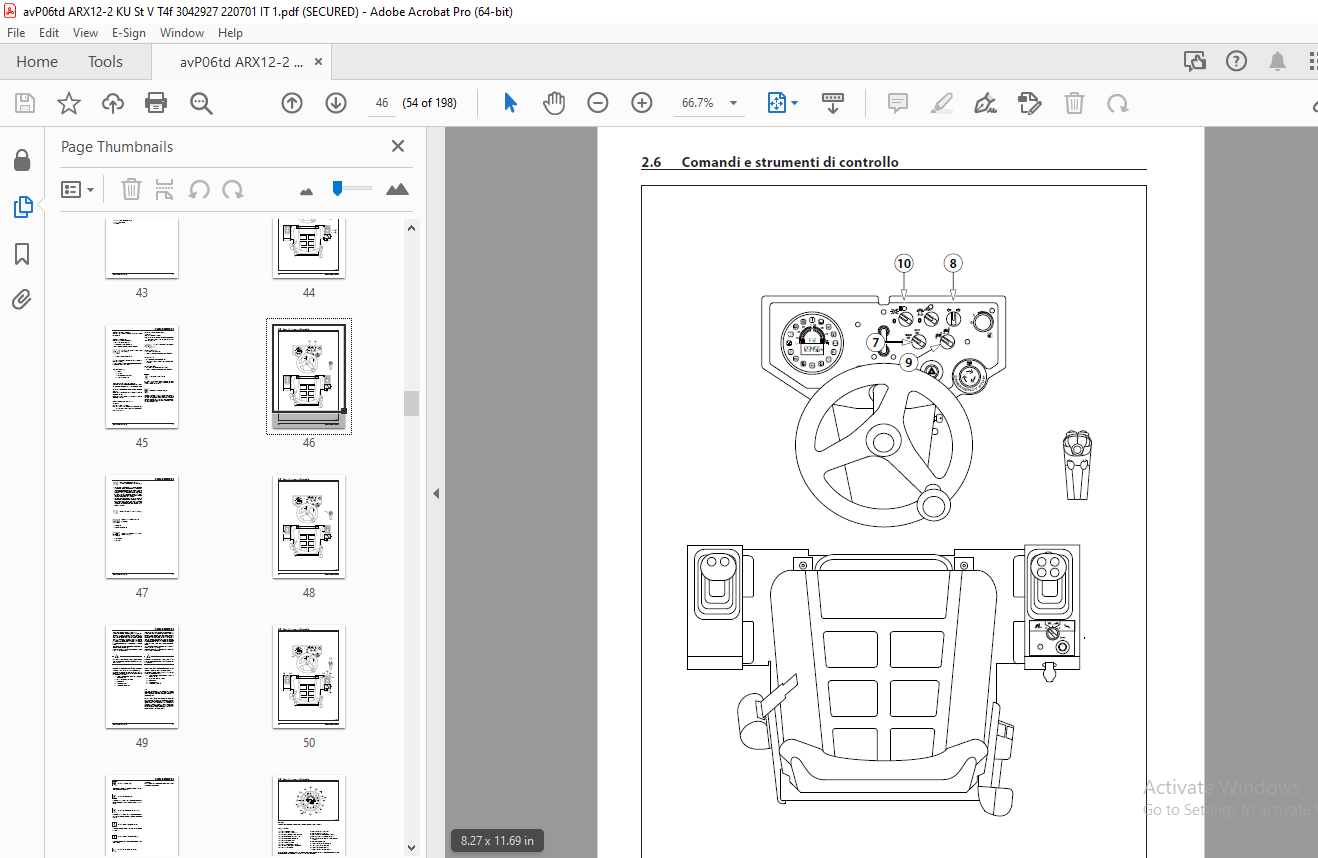Open the security lock panel

[22, 161]
